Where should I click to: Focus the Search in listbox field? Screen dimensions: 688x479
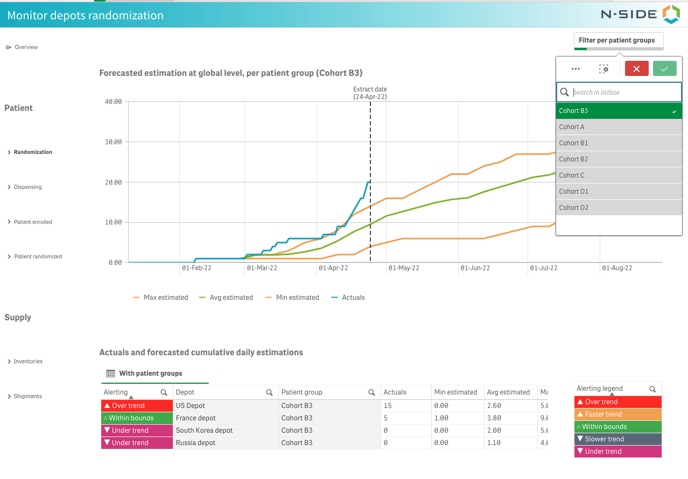click(x=624, y=92)
